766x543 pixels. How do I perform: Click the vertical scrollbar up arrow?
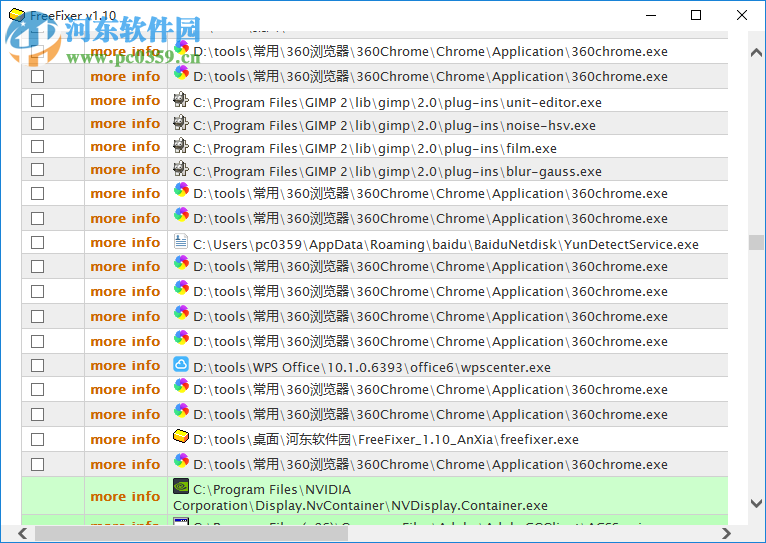pyautogui.click(x=756, y=52)
